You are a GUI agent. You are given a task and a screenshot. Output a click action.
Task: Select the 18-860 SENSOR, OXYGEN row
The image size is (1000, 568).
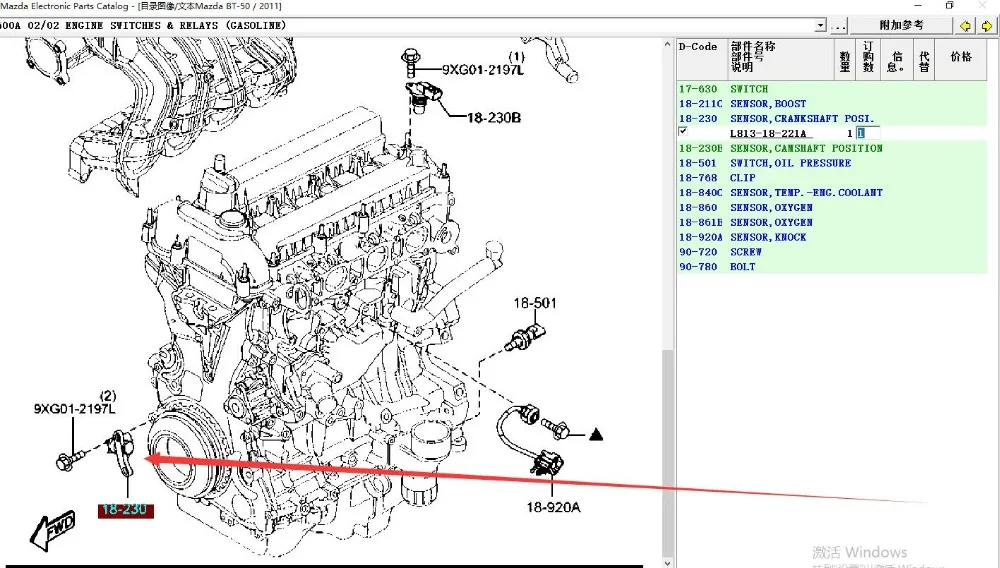pos(832,207)
